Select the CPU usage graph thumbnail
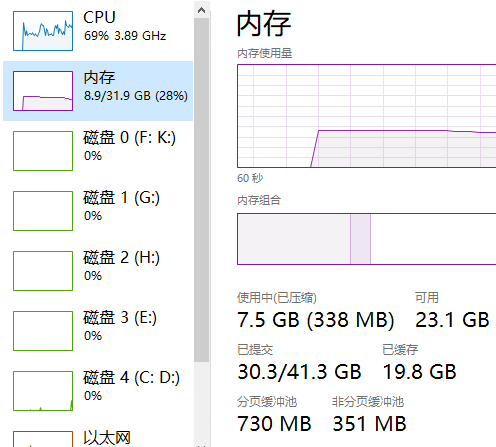The image size is (496, 447). point(43,31)
